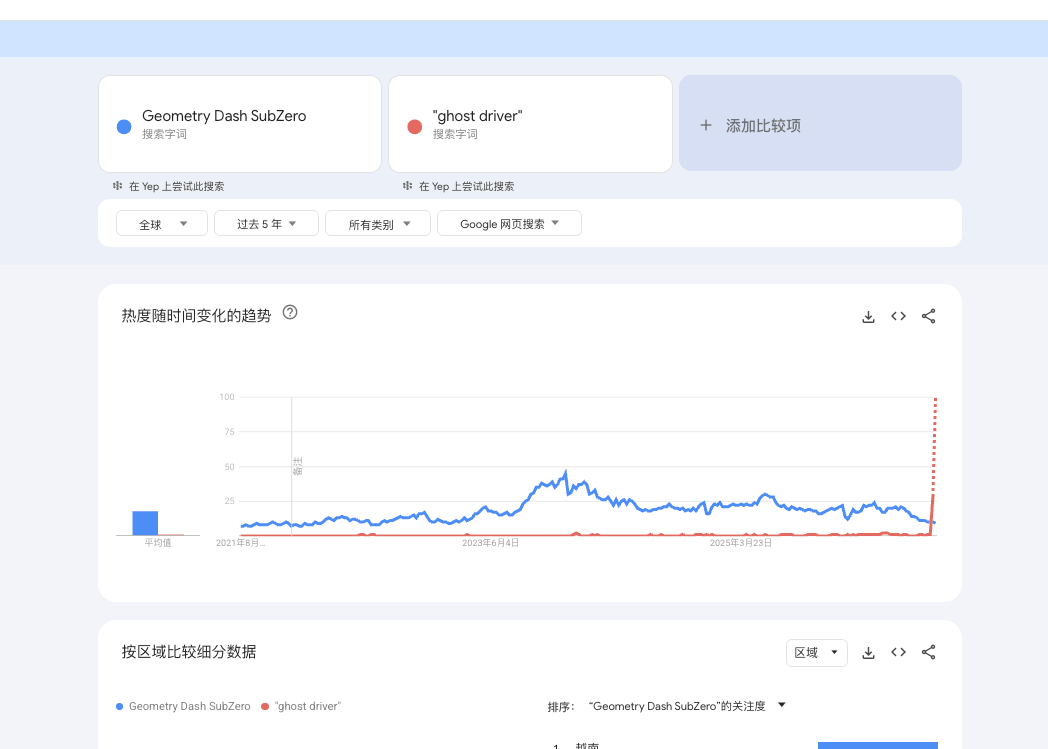1048x749 pixels.
Task: Open the Google 网页搜索 type dropdown
Action: pos(509,224)
